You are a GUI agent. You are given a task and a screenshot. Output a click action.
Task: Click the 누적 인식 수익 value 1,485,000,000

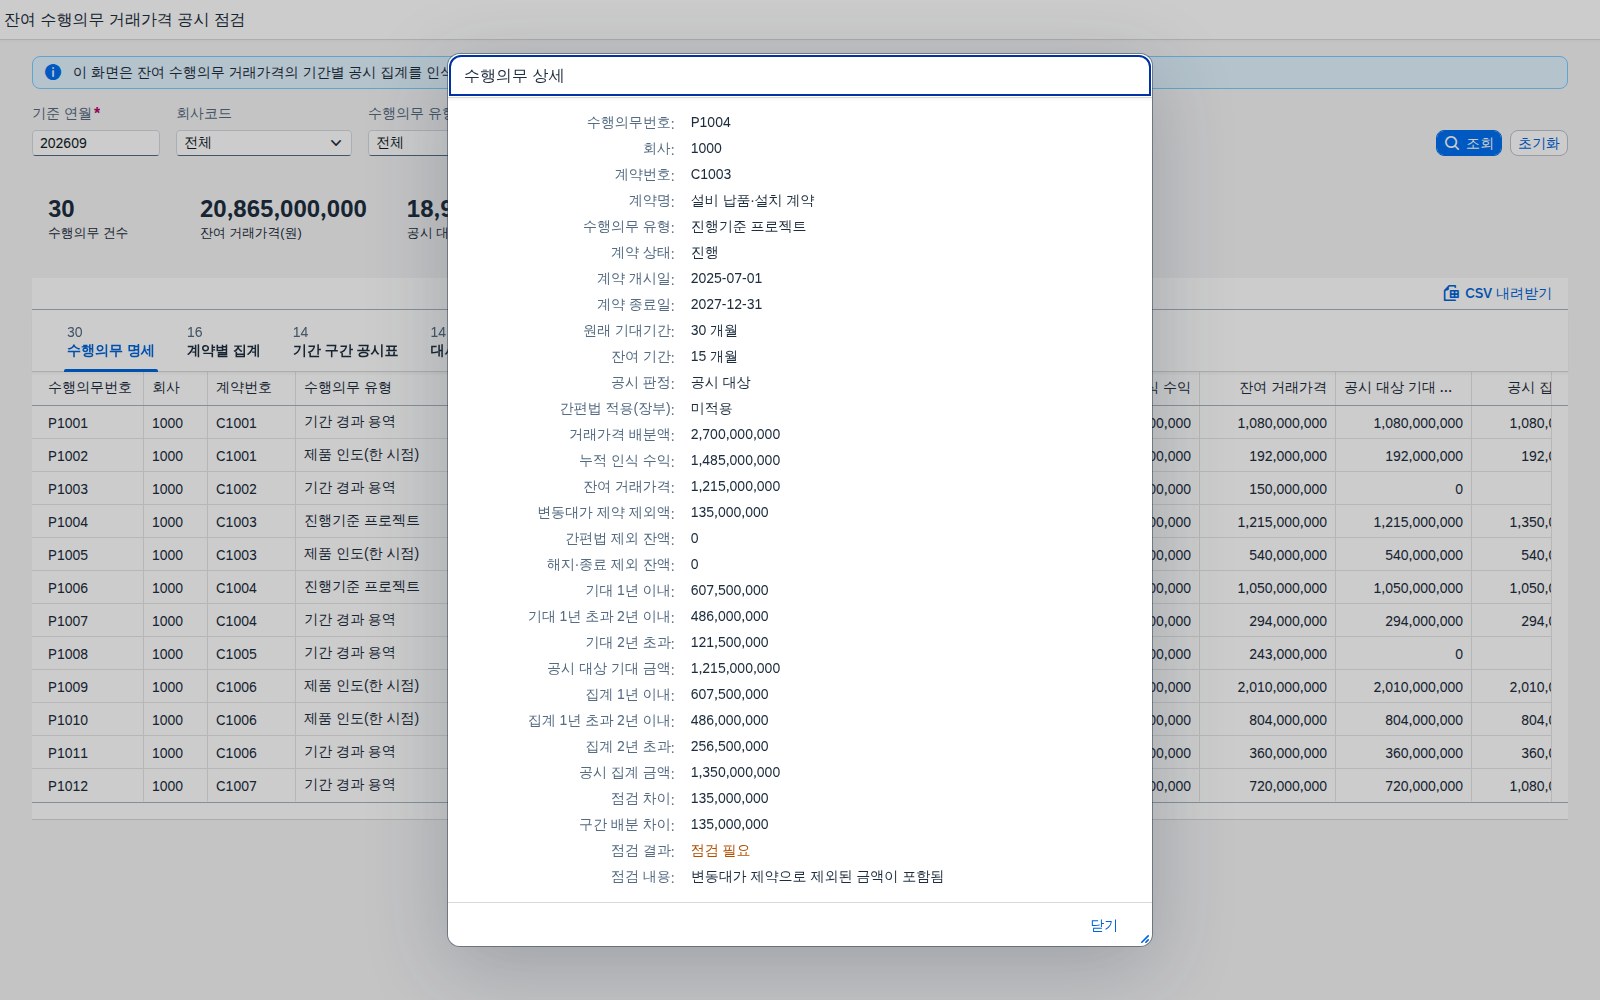[735, 460]
